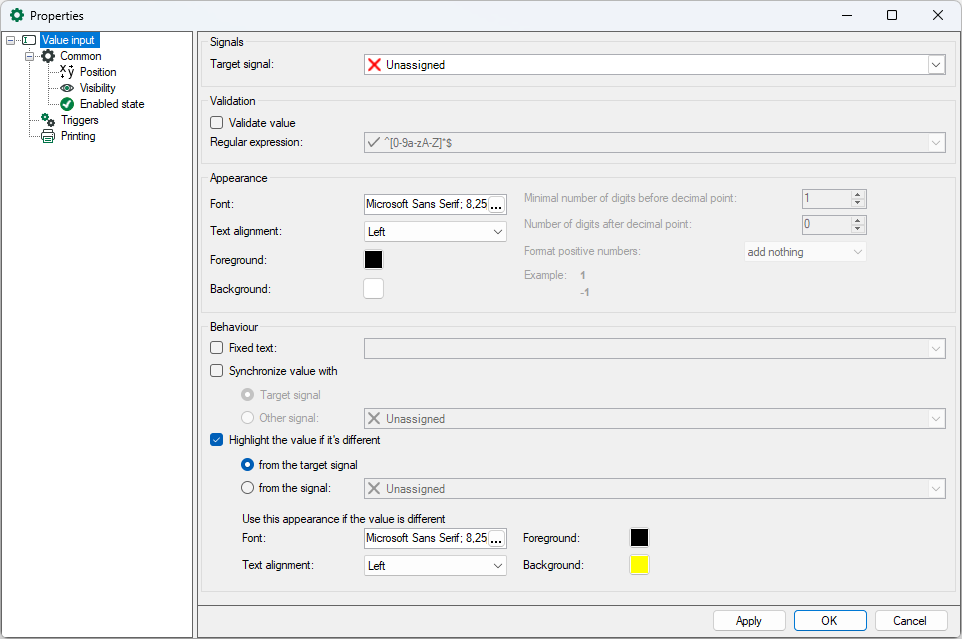Open the Enabled state page
962x639 pixels.
[x=112, y=104]
